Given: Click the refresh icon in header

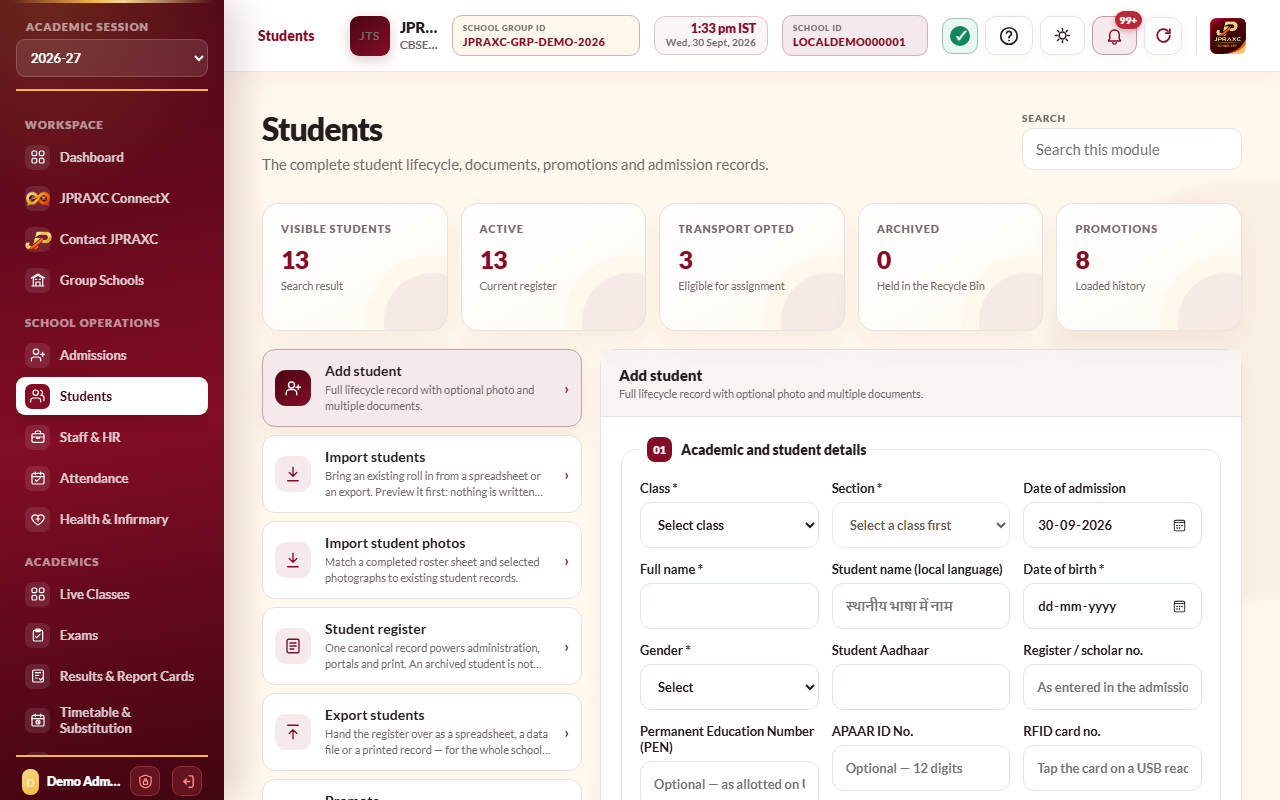Looking at the screenshot, I should click(1163, 36).
